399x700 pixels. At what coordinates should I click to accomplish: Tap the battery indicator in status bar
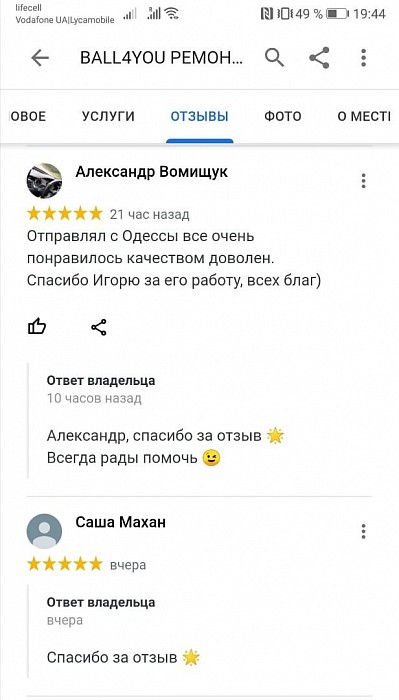[337, 14]
